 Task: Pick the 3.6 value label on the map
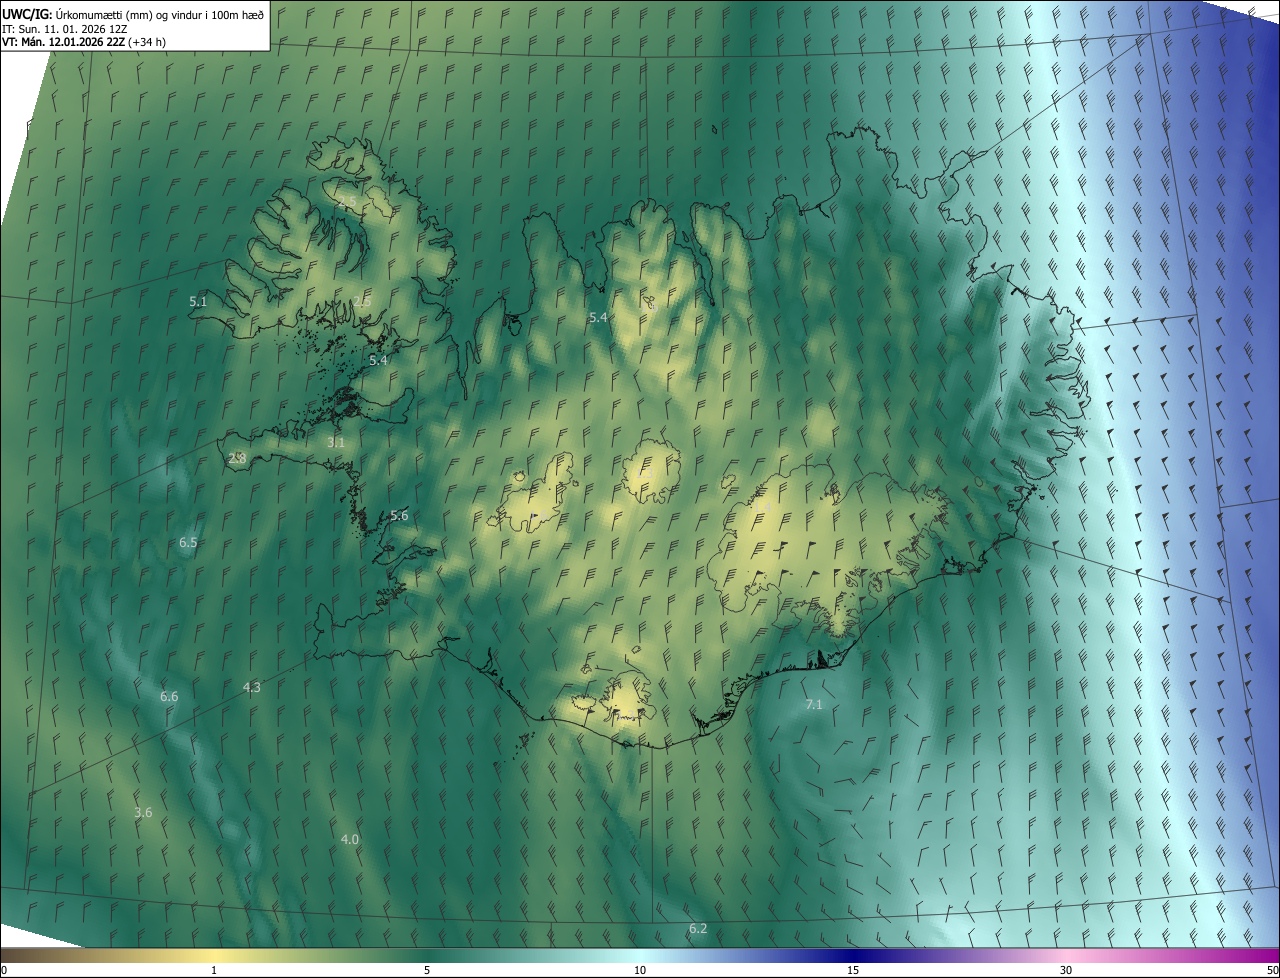click(x=143, y=813)
